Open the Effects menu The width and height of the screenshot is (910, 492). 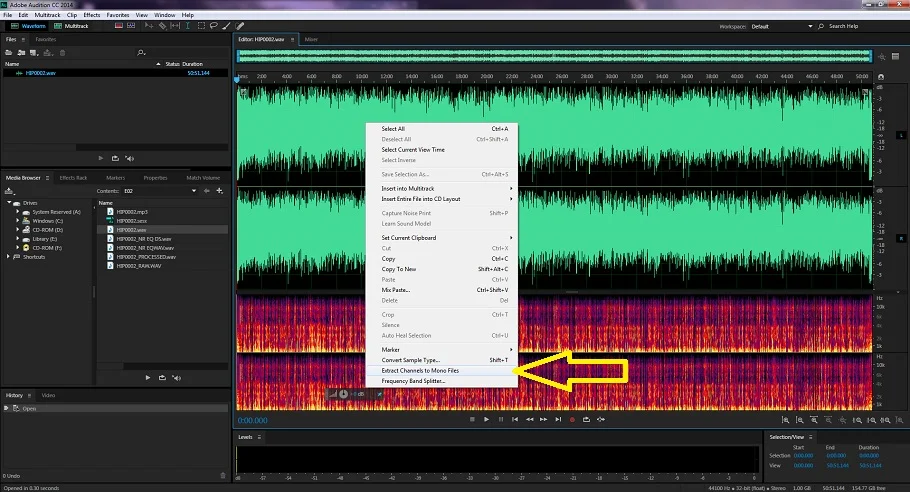[92, 15]
